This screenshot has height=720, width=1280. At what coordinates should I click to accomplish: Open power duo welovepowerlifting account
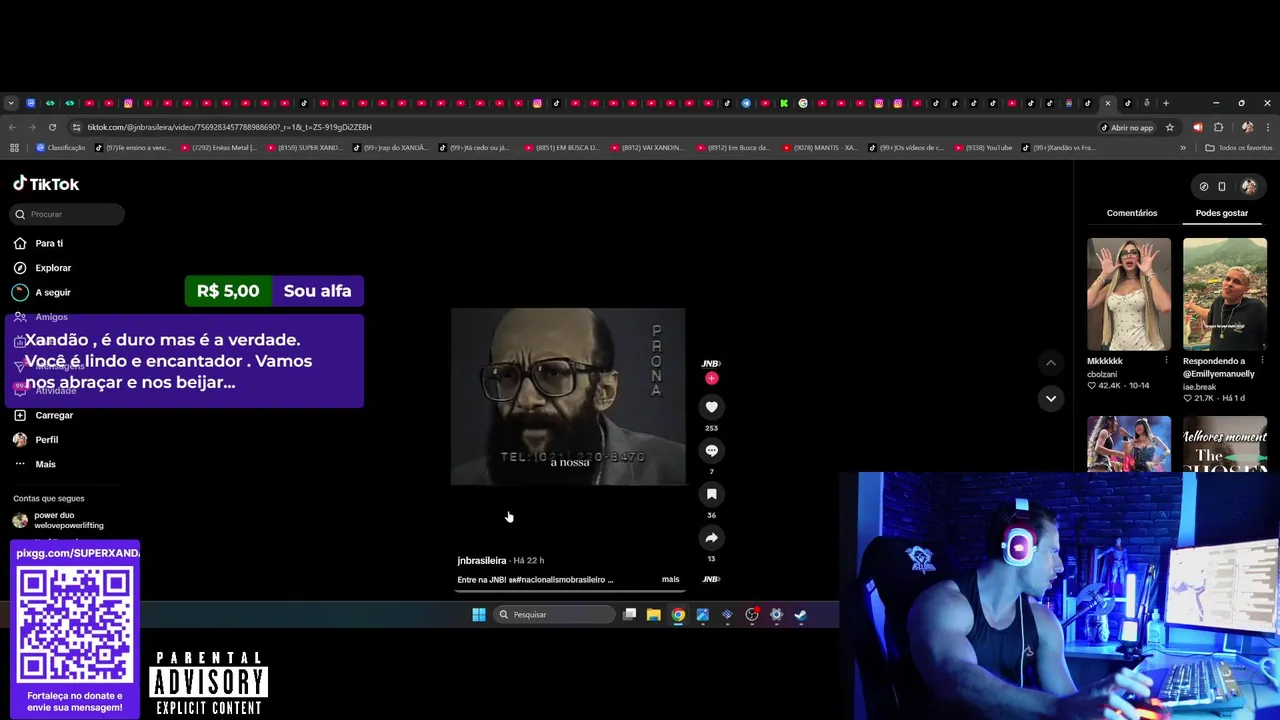coord(68,520)
